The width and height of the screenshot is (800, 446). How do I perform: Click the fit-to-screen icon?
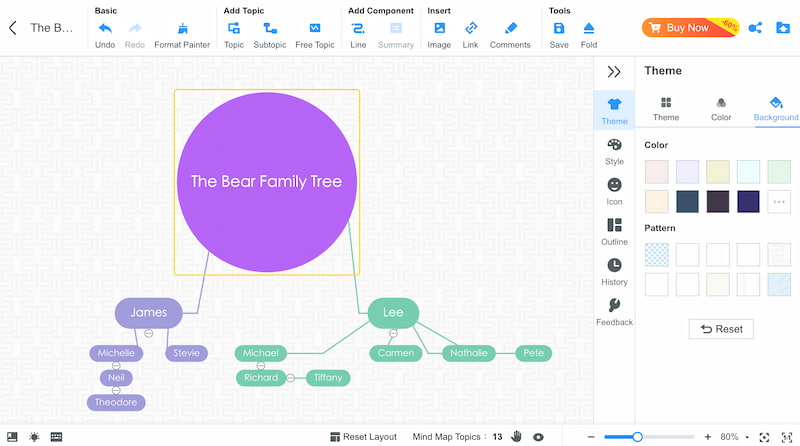(764, 437)
